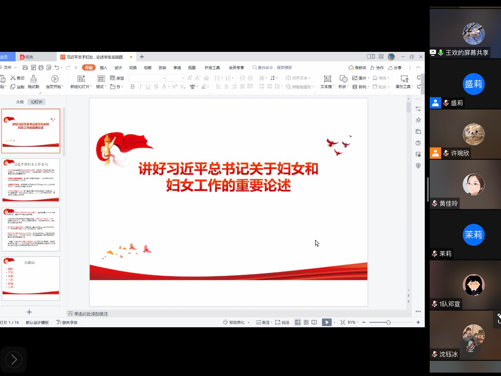The height and width of the screenshot is (380, 501).
Task: Toggle Underline formatting
Action: [148, 87]
